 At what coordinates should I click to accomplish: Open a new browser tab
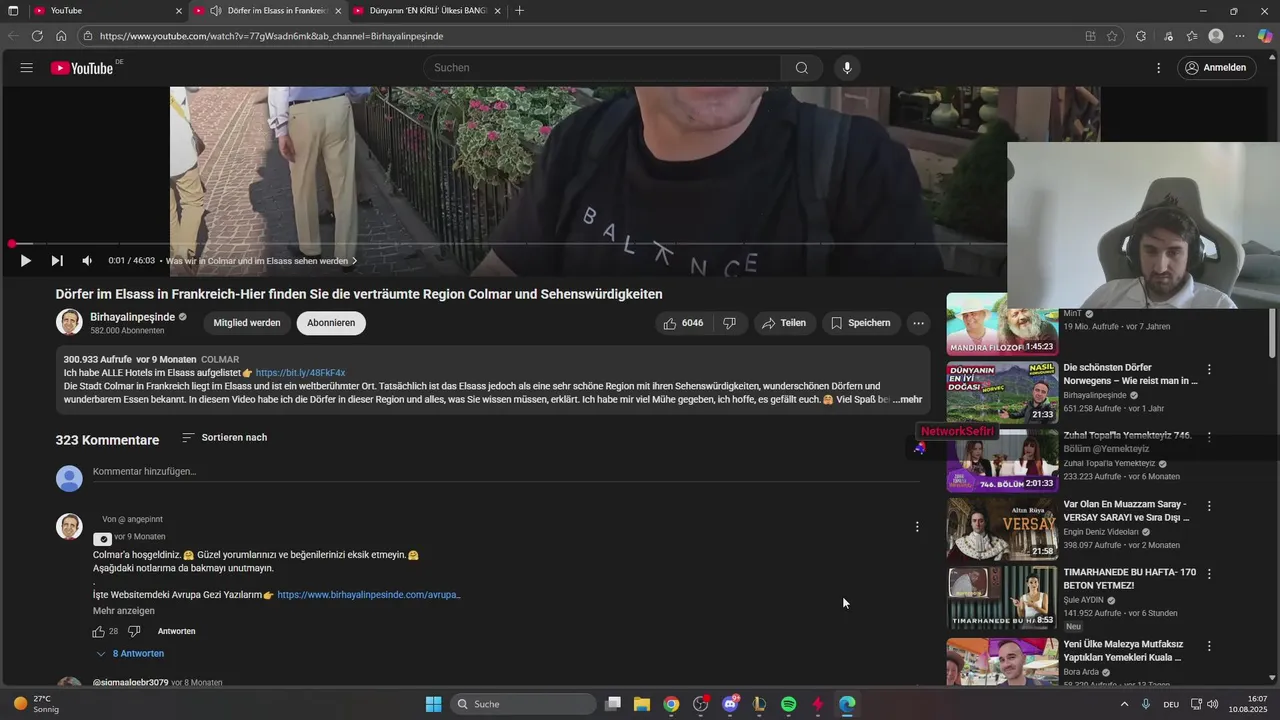pyautogui.click(x=519, y=11)
